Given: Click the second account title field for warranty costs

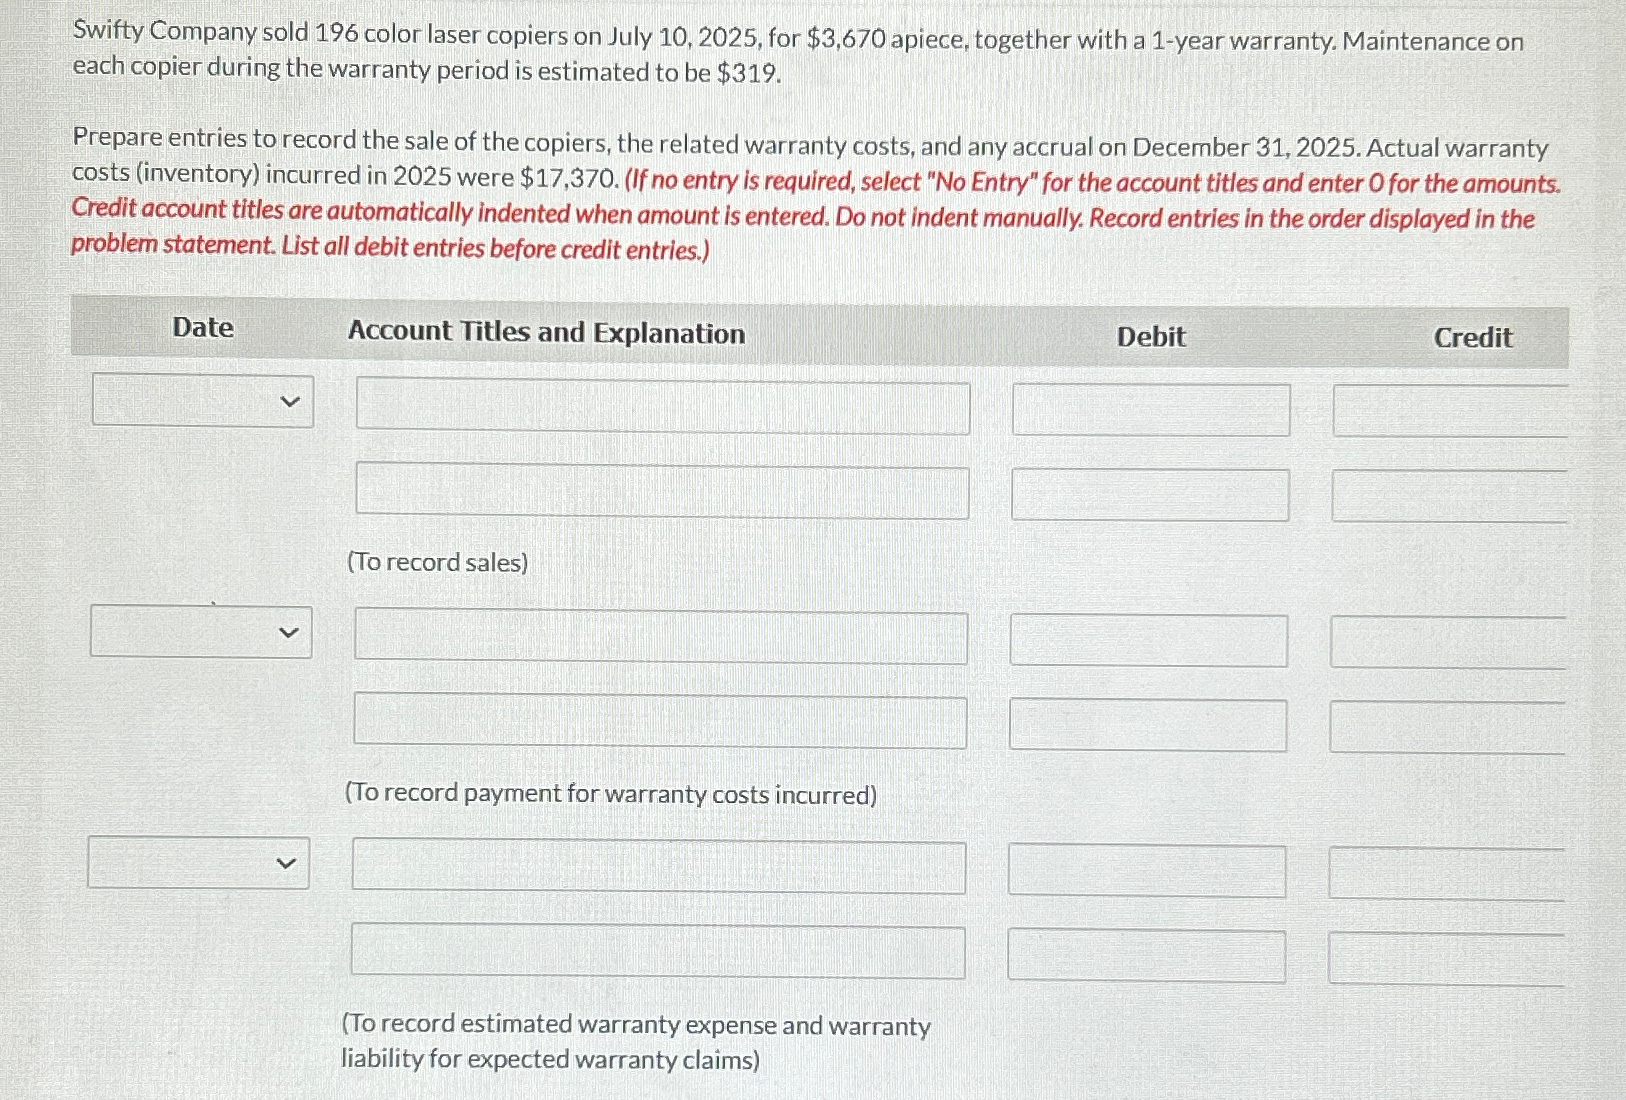Looking at the screenshot, I should pyautogui.click(x=659, y=722).
